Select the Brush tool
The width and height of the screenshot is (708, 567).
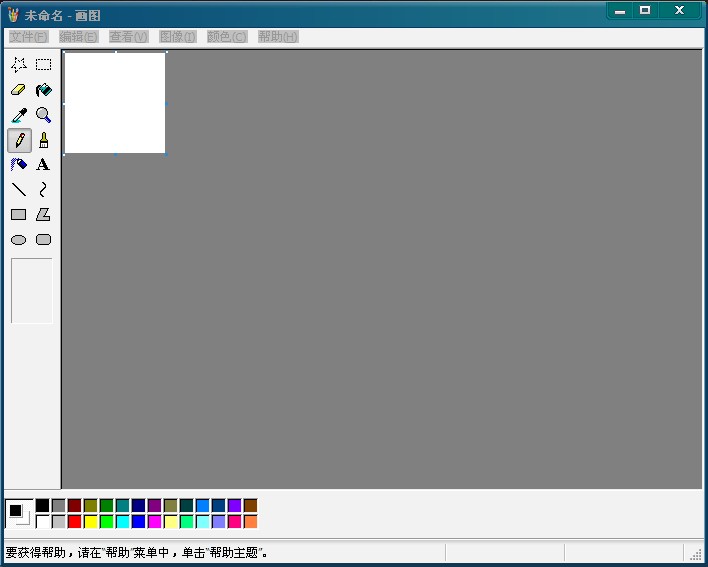[x=43, y=140]
